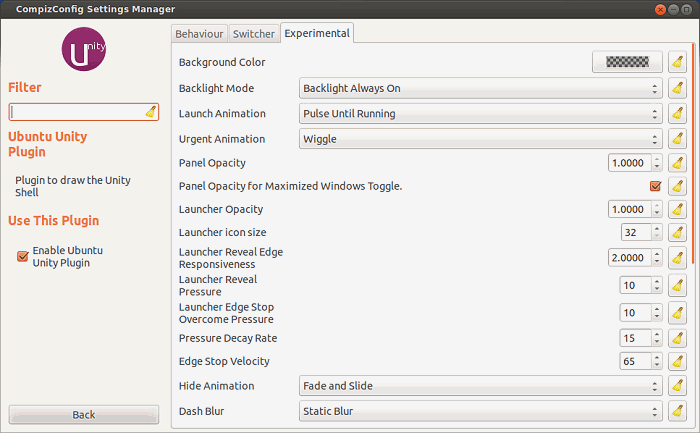700x433 pixels.
Task: Toggle Panel Opacity for Maximized Windows checkbox
Action: pos(655,186)
